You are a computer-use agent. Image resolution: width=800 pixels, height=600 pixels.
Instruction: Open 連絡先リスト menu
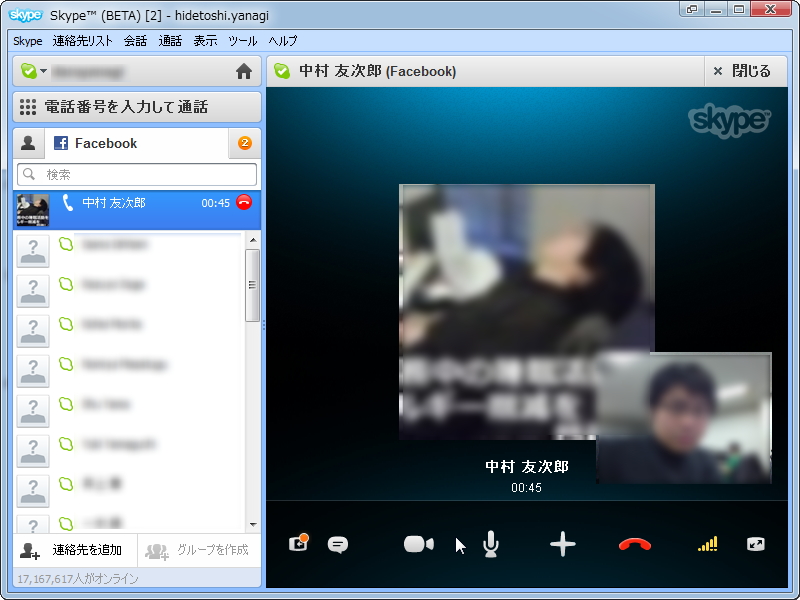coord(82,41)
